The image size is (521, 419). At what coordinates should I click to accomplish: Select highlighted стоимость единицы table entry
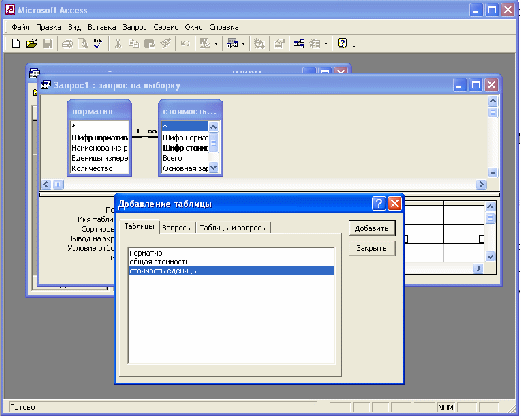231,271
